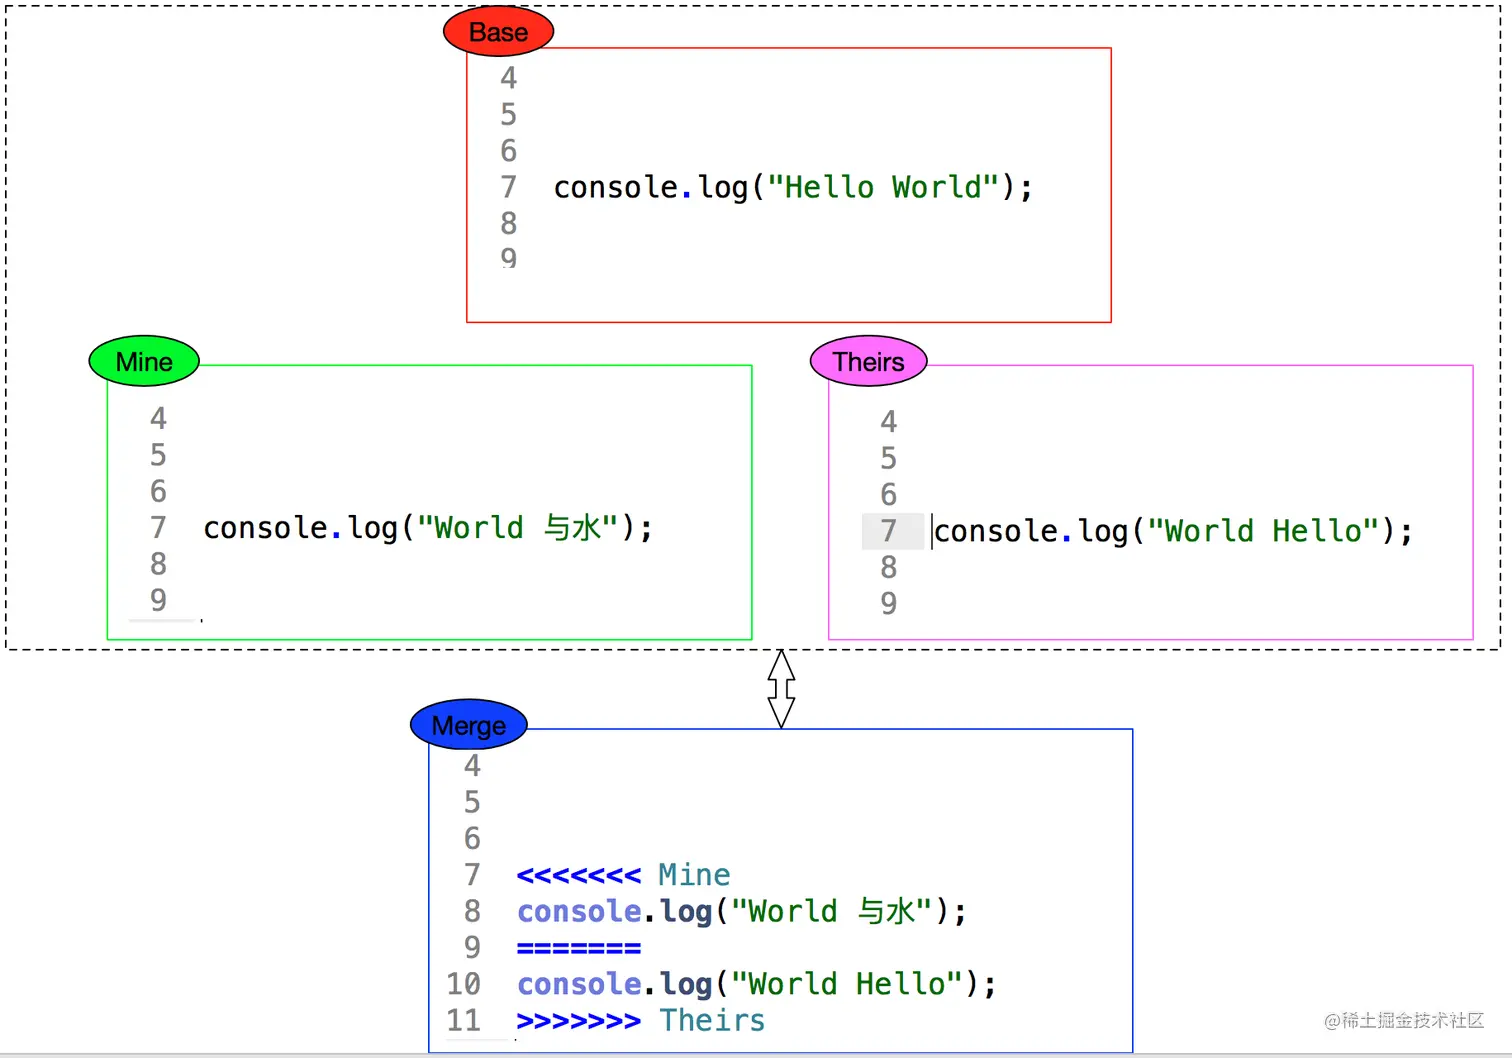Click line number 9 in the Merge panel

coord(472,947)
